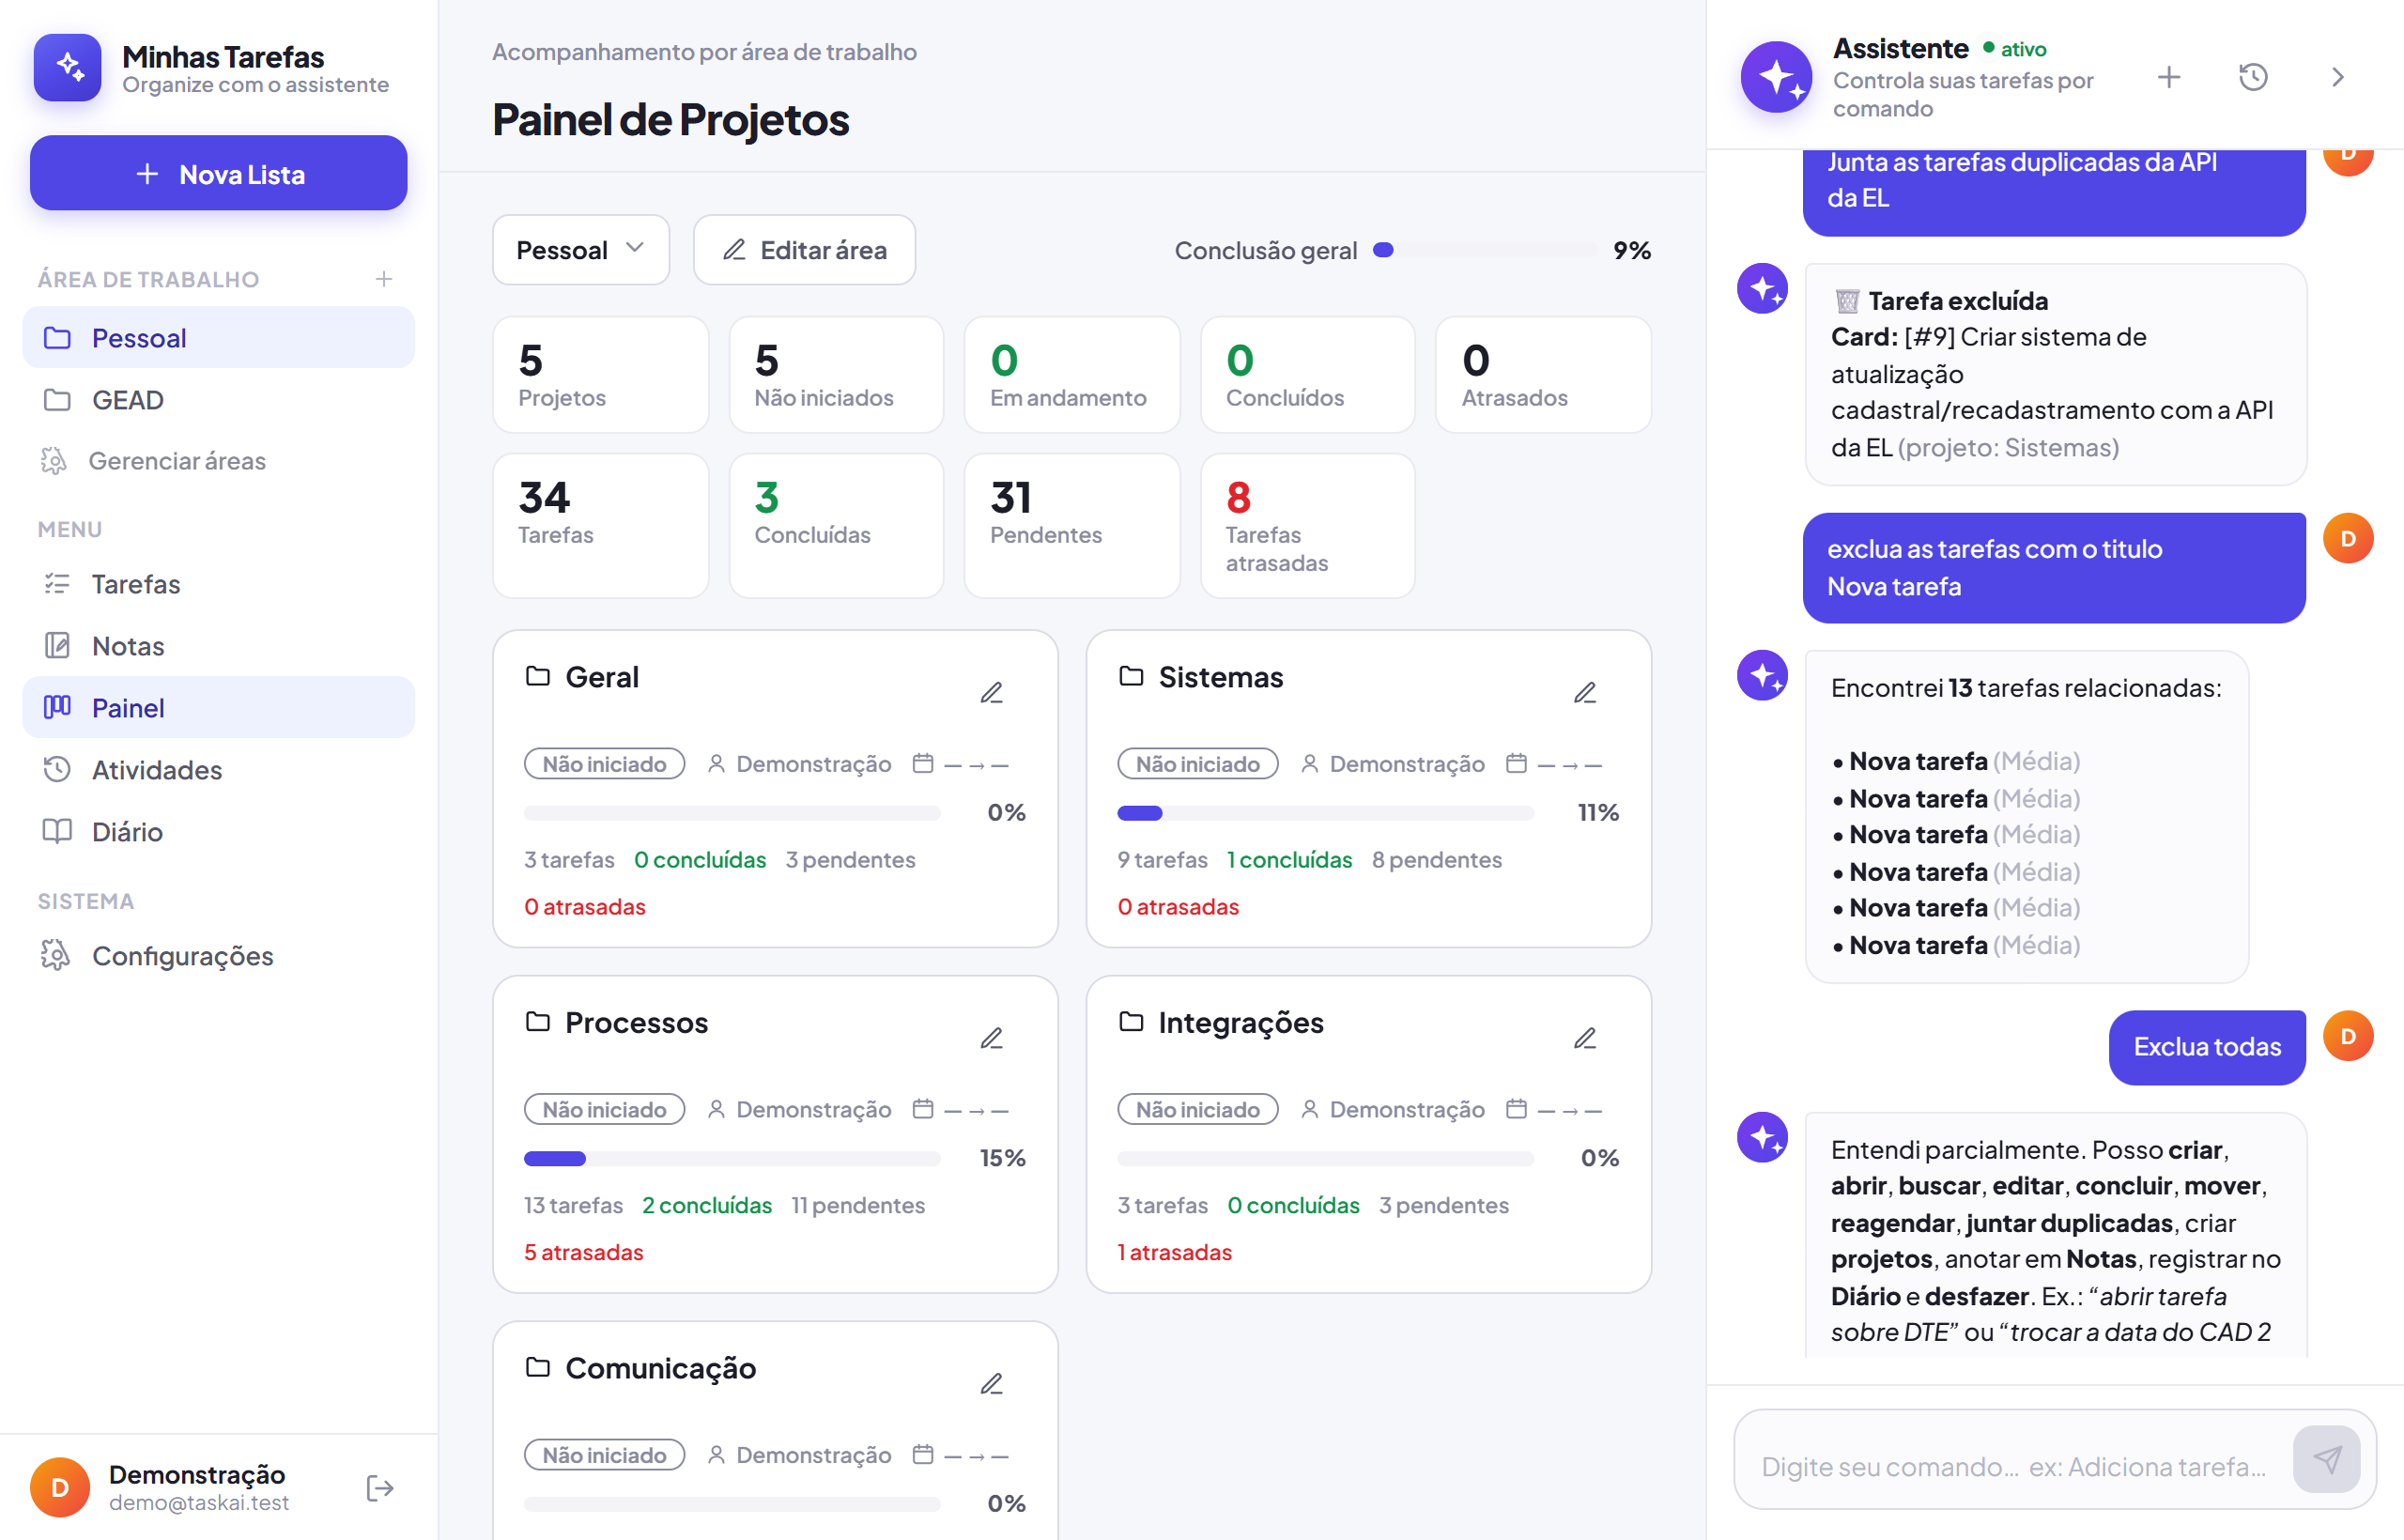
Task: Click calendar icon on Sistemas card
Action: 1516,764
